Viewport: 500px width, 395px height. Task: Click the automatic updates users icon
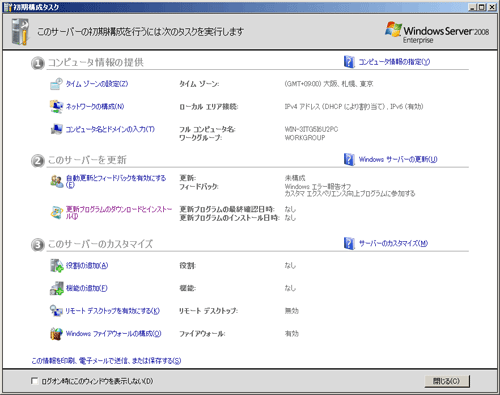point(57,181)
